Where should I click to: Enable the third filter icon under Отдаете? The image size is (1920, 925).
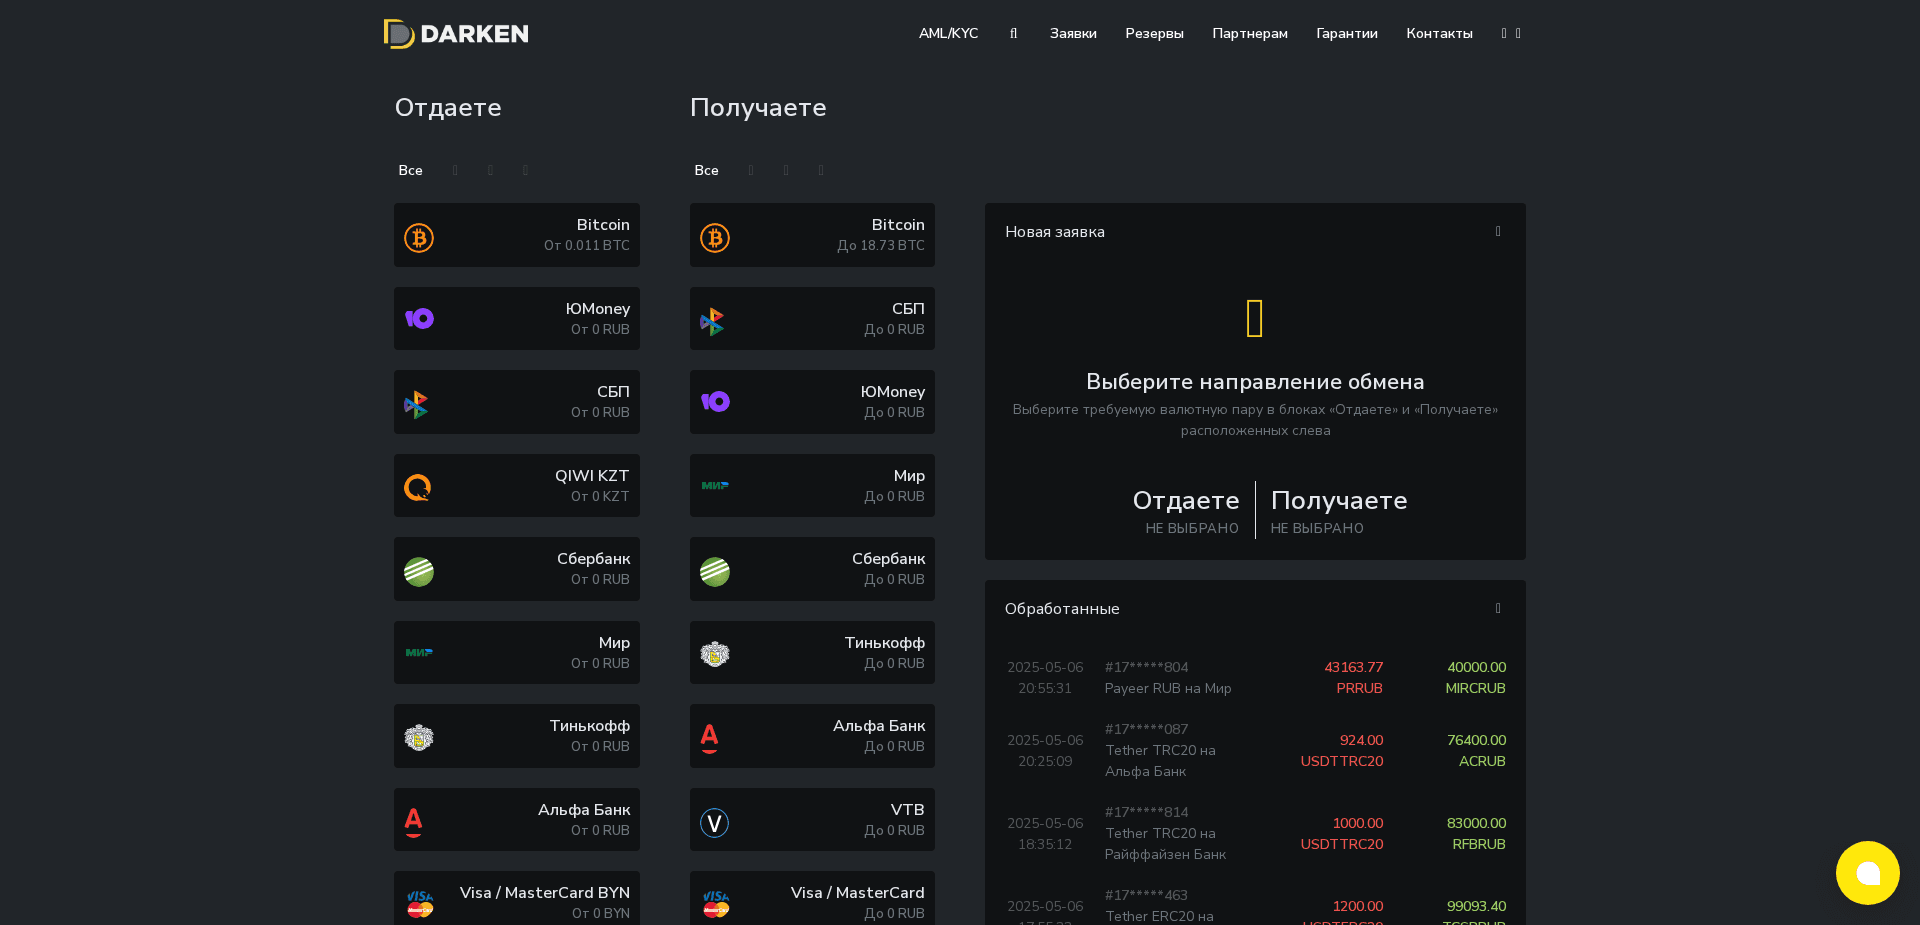[x=525, y=170]
